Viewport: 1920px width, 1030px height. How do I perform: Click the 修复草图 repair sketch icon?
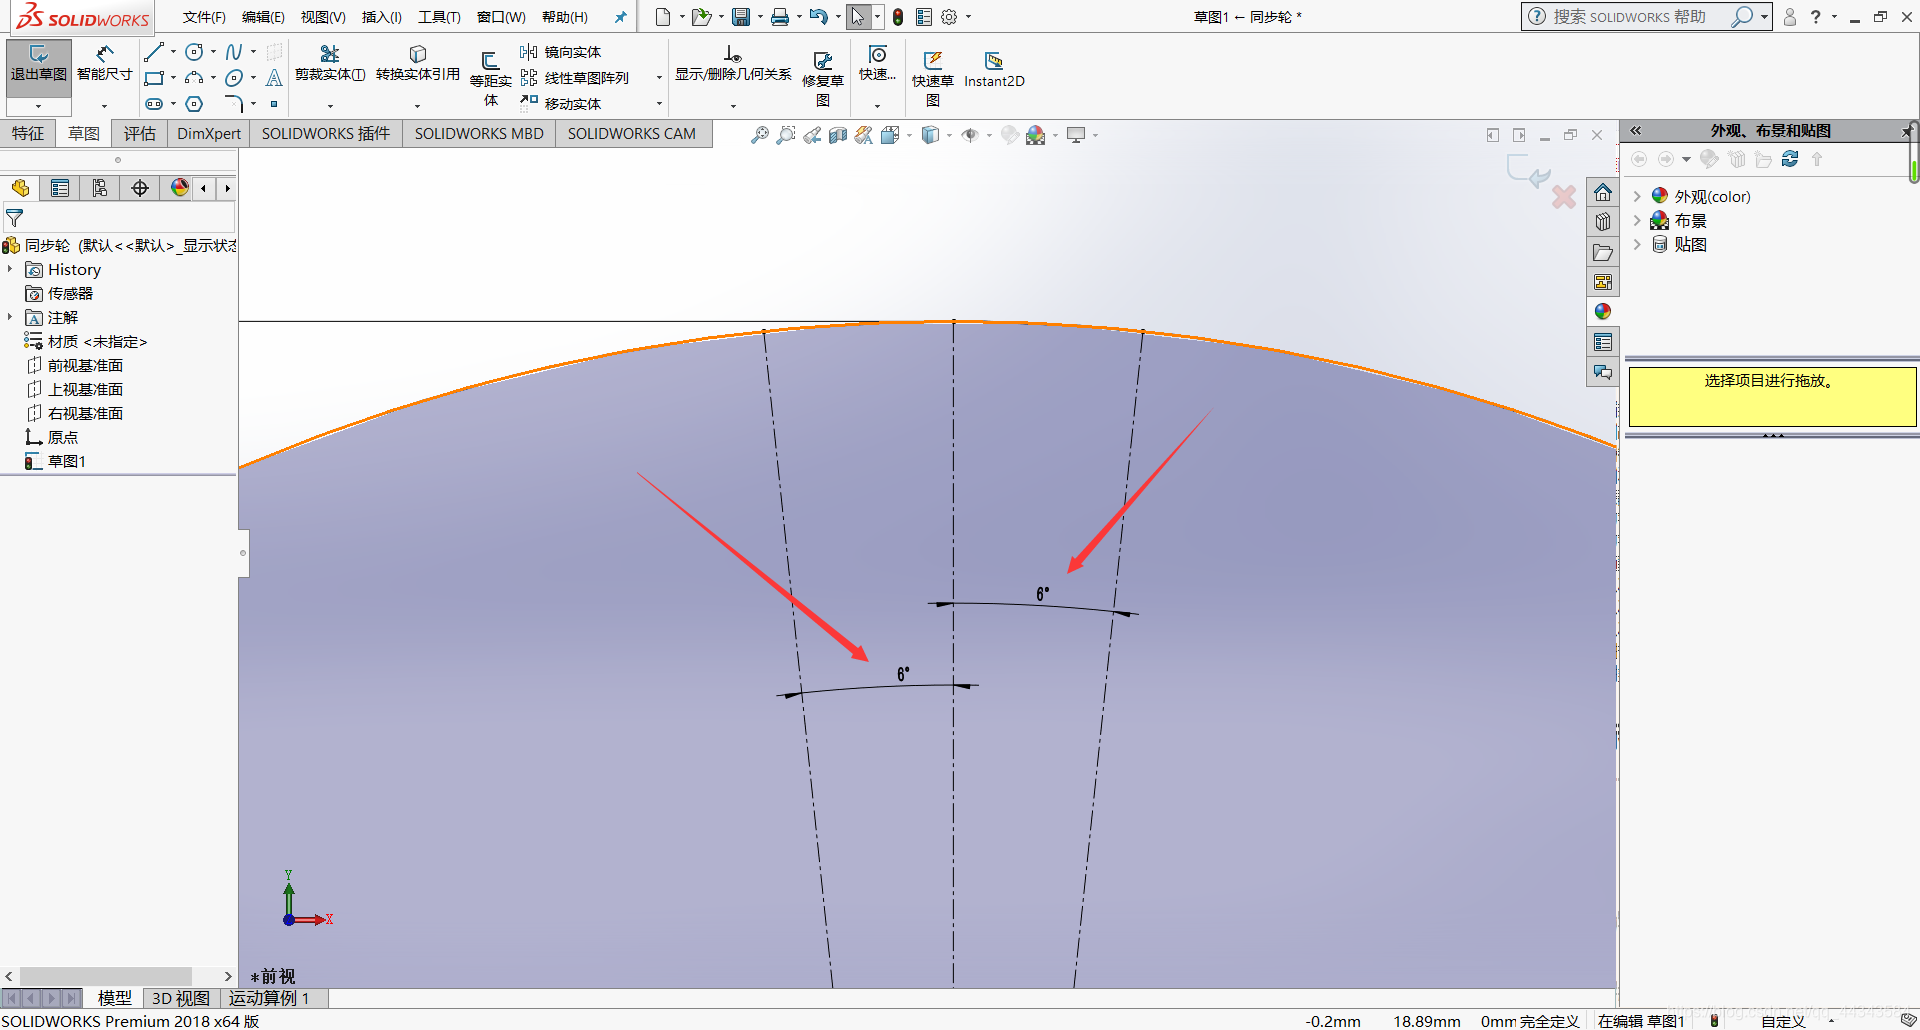click(822, 70)
